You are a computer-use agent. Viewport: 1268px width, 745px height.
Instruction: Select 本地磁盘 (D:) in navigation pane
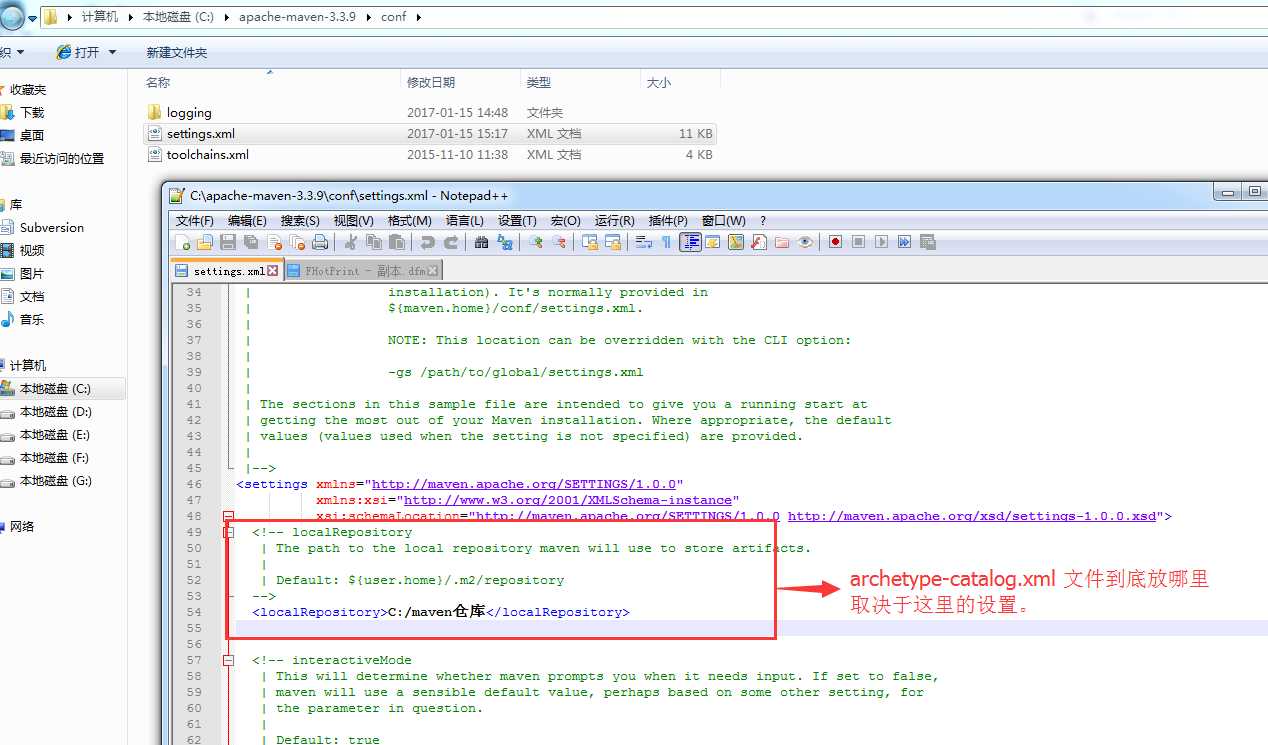click(x=56, y=412)
